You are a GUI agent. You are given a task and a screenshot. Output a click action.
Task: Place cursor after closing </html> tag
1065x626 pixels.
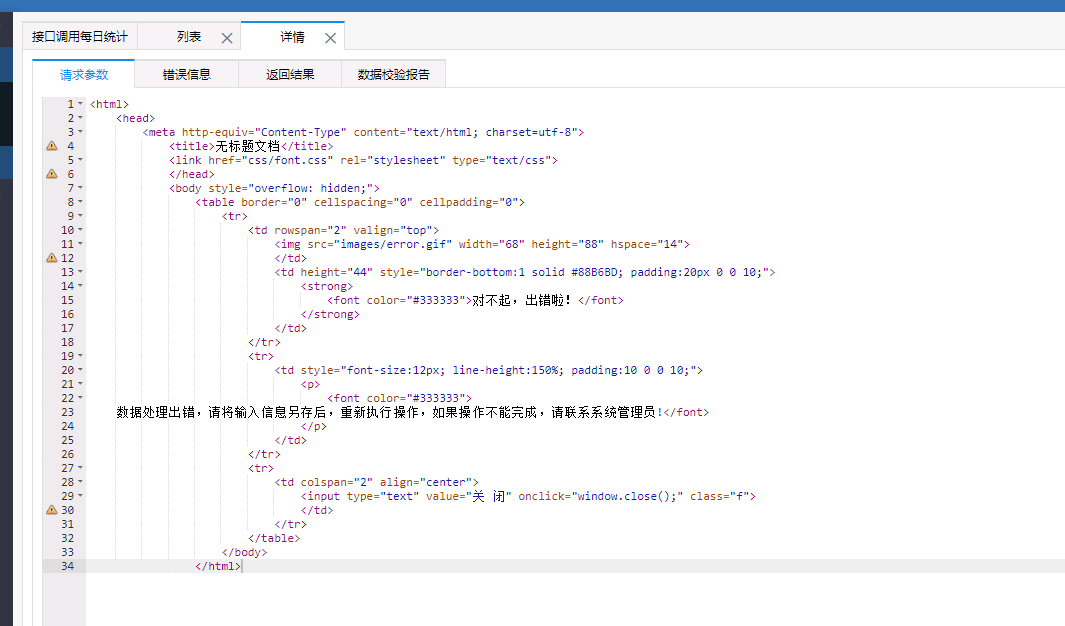(242, 566)
